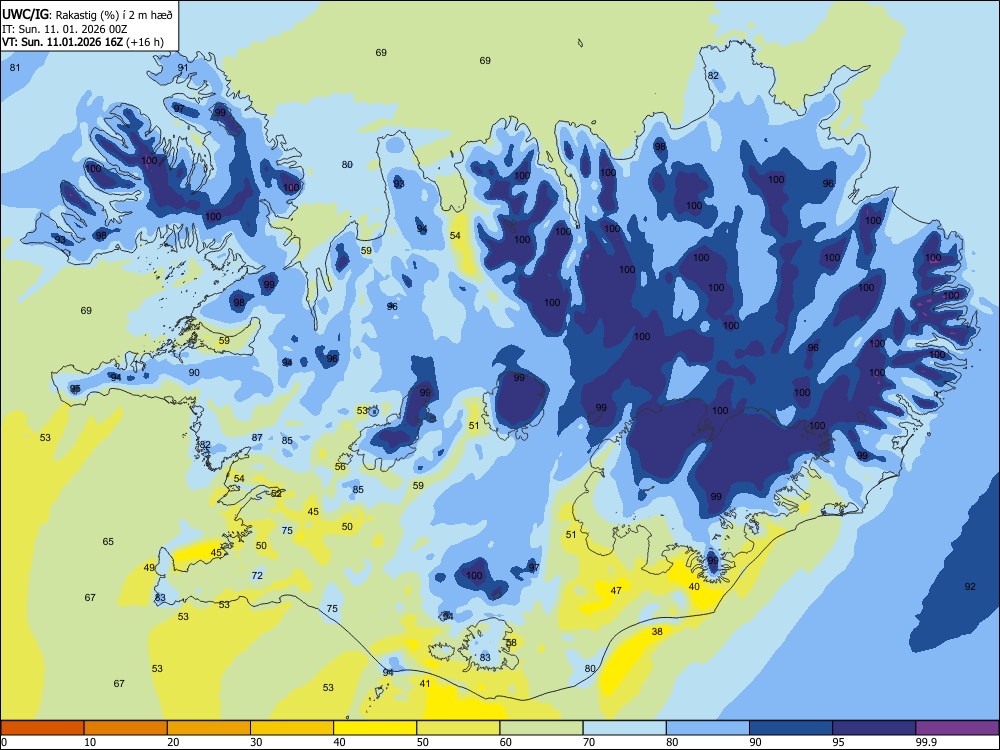Image resolution: width=1000 pixels, height=750 pixels.
Task: Click the '87' humidity value on the map
Action: pos(257,438)
